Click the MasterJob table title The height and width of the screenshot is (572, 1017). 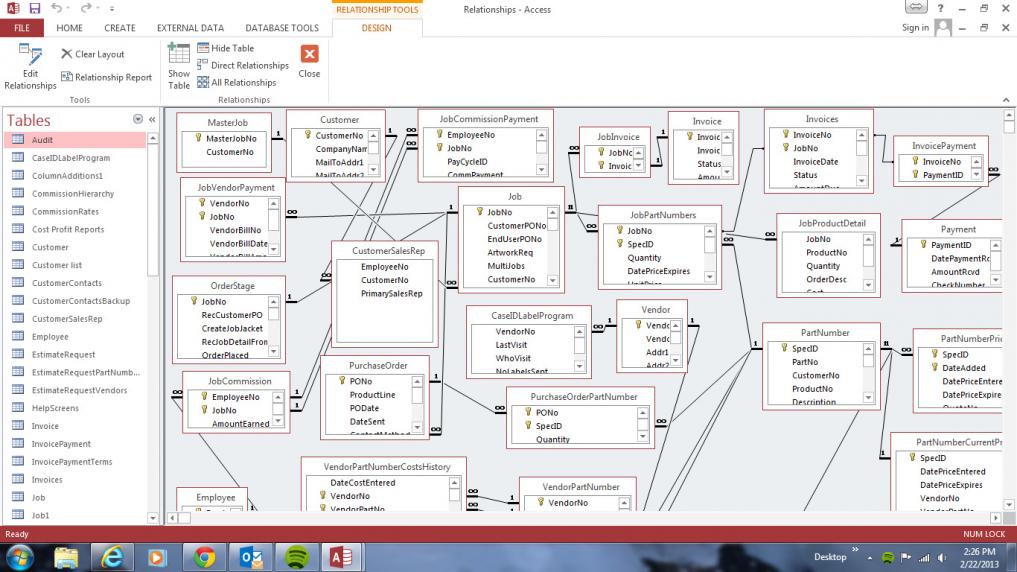[228, 123]
